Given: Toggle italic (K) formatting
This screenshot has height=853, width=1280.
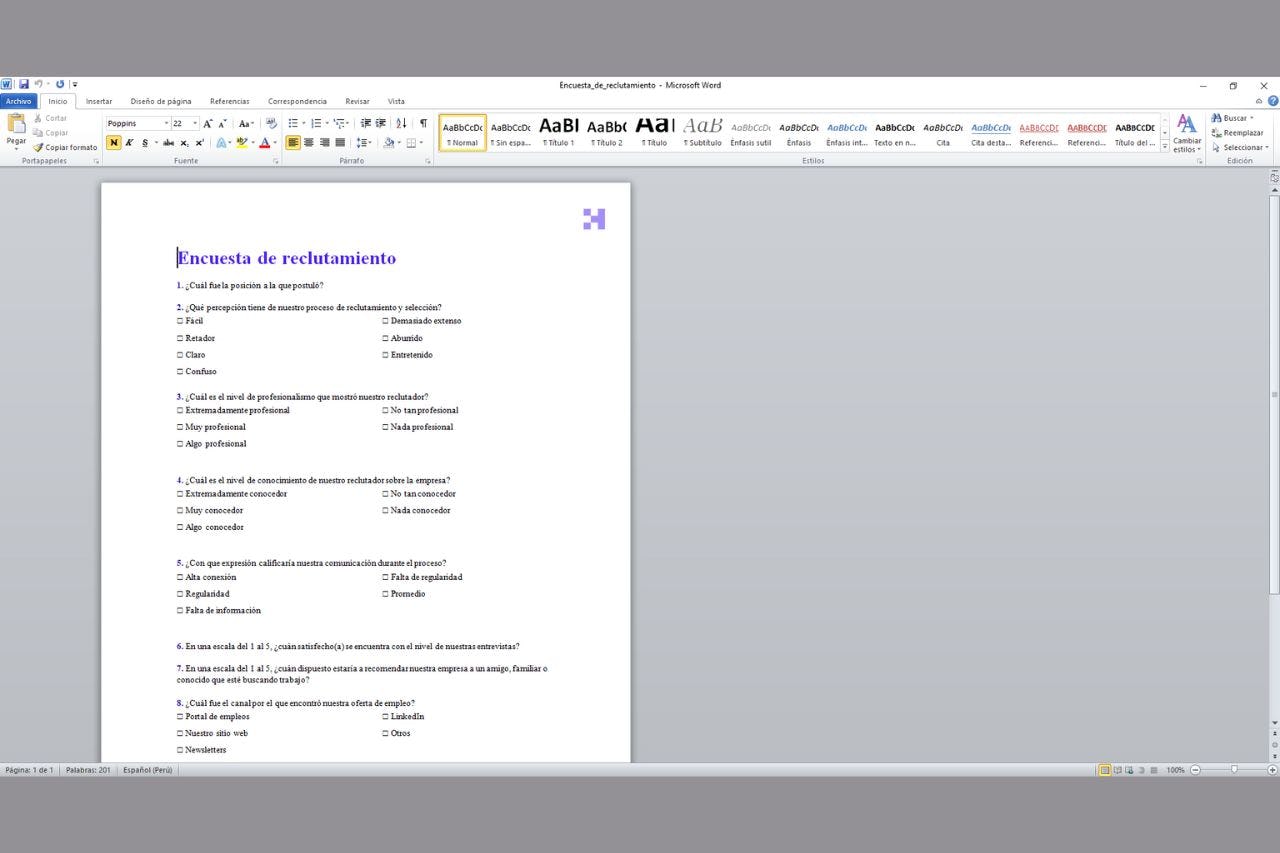Looking at the screenshot, I should pyautogui.click(x=129, y=143).
